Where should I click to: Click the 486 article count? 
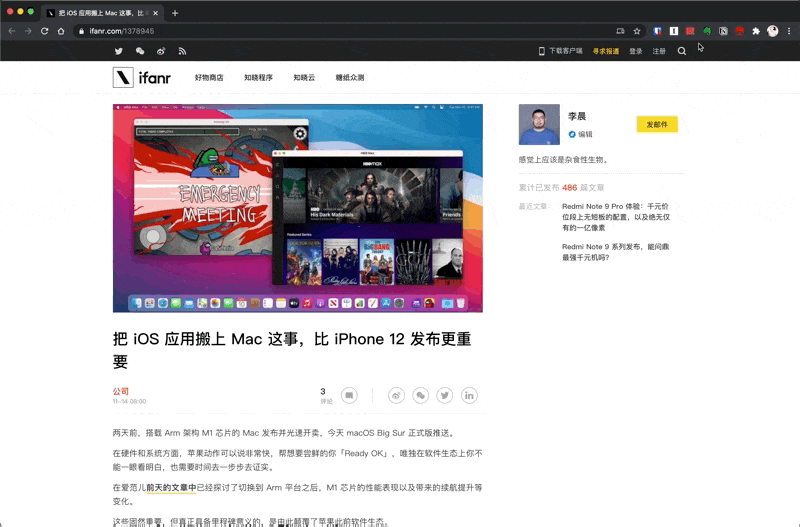click(x=569, y=188)
